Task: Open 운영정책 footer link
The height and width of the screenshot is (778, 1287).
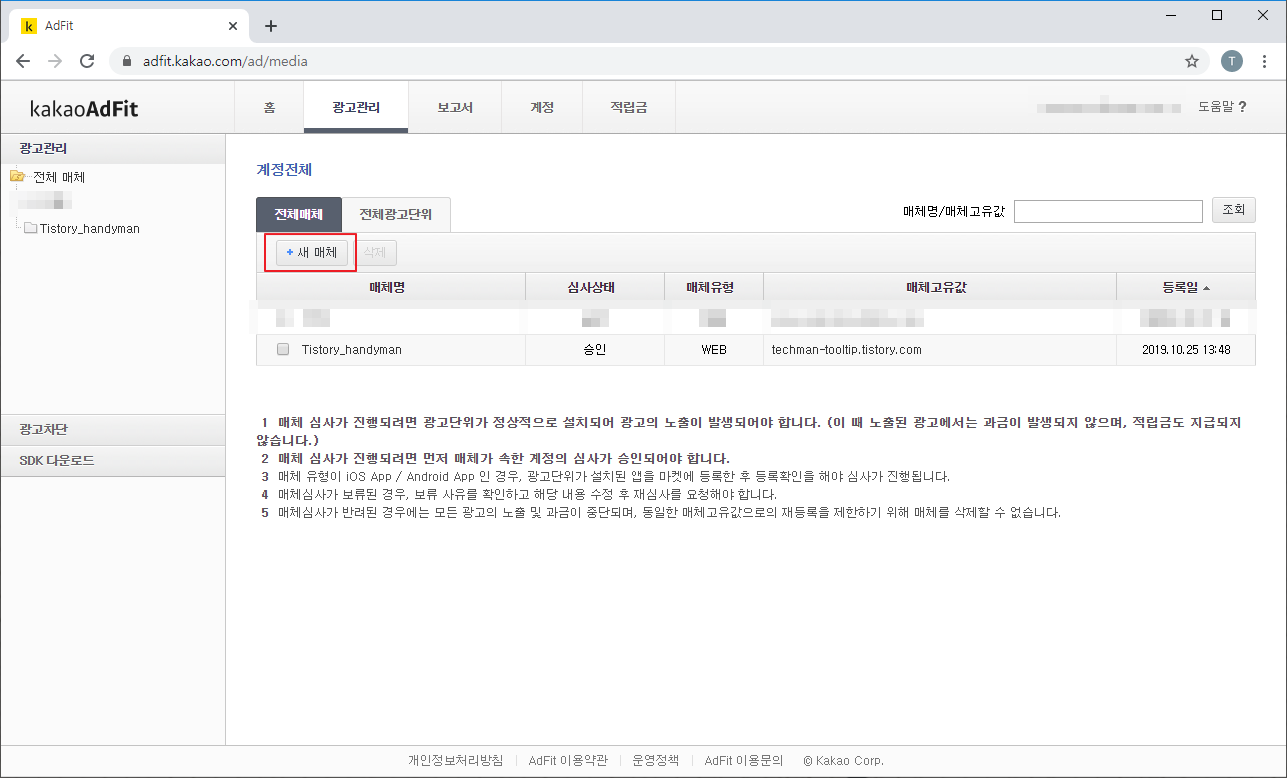Action: (x=656, y=760)
